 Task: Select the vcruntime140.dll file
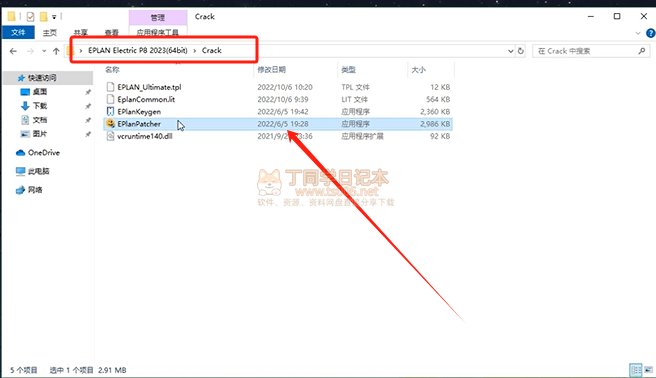(x=145, y=136)
